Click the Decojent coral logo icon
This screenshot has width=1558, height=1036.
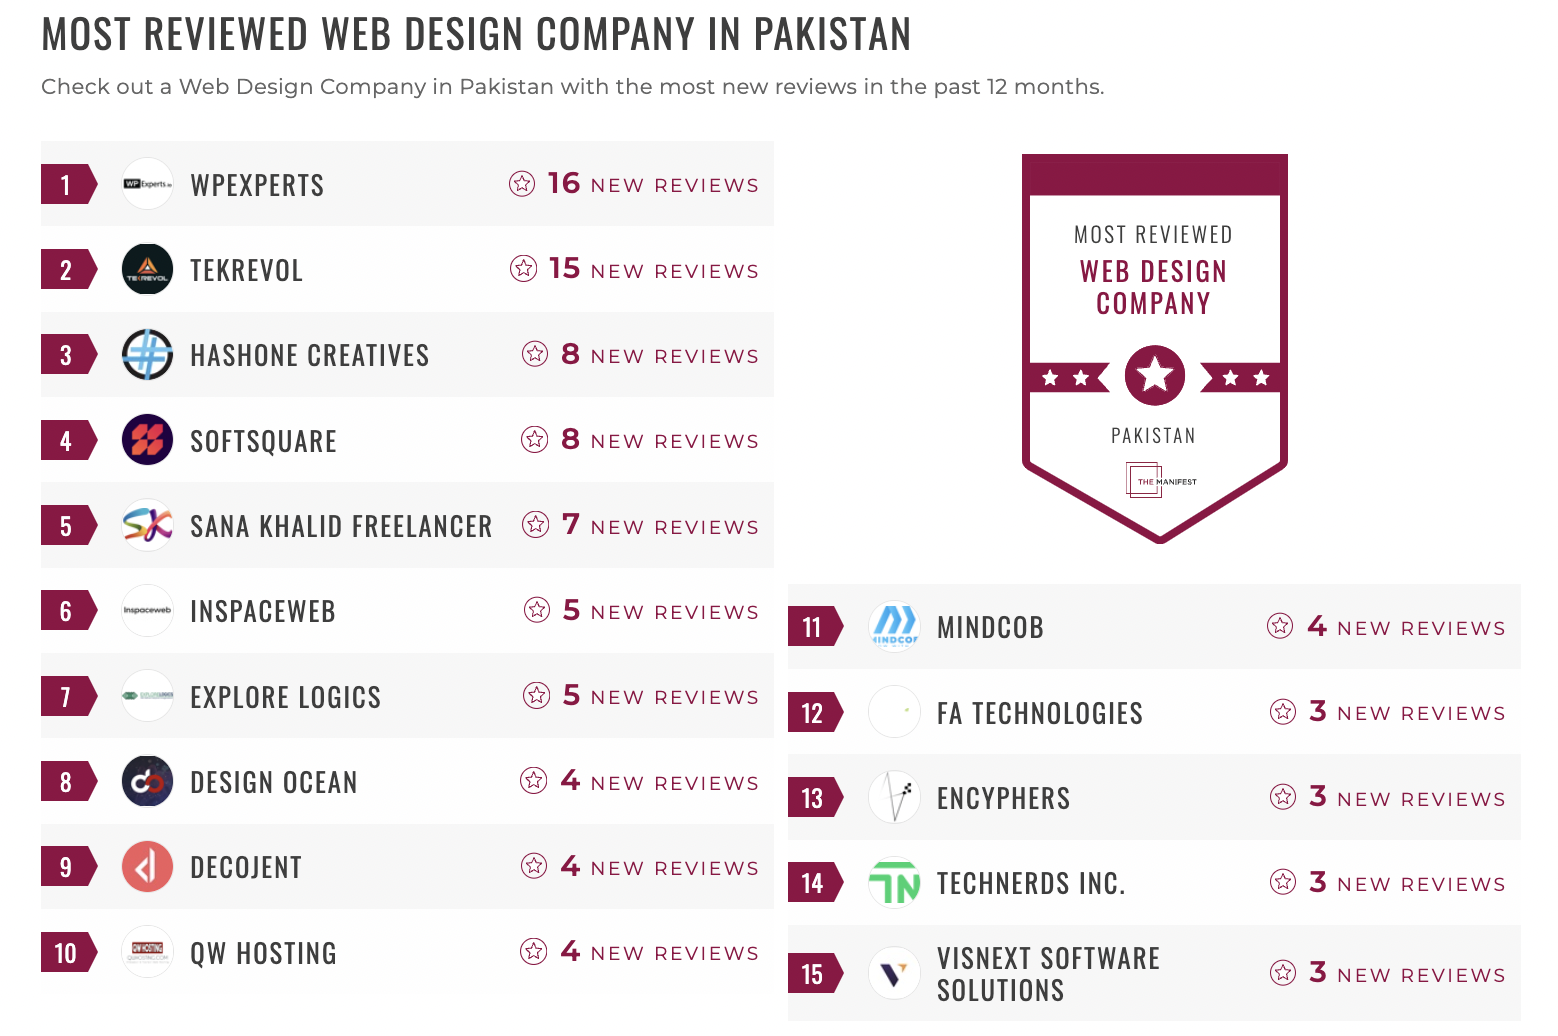tap(147, 866)
